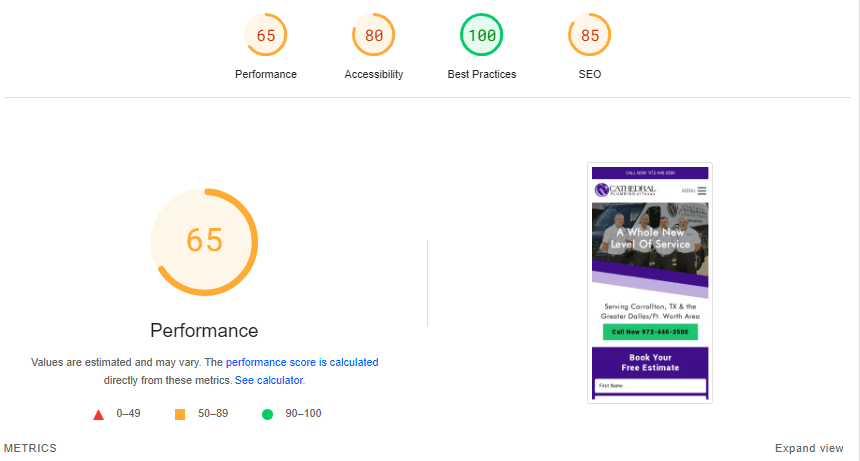The width and height of the screenshot is (860, 461).
Task: Click the Best Practices gauge showing 100
Action: click(482, 35)
